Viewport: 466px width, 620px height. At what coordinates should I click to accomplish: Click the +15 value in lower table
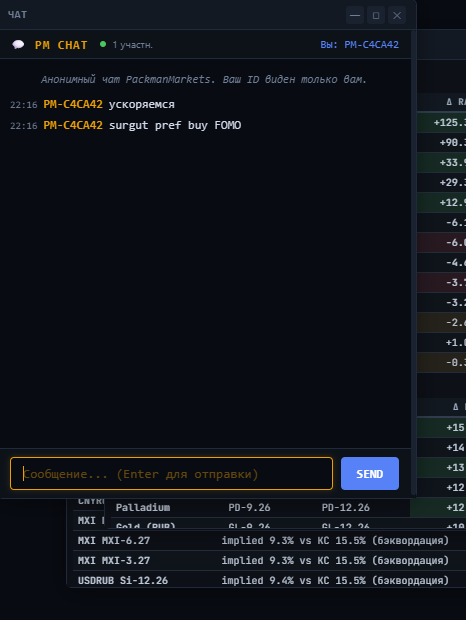[455, 427]
